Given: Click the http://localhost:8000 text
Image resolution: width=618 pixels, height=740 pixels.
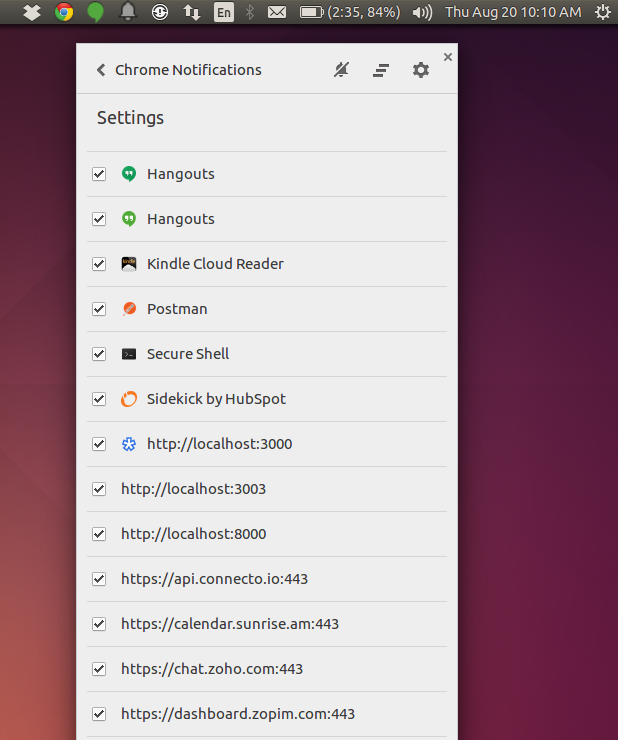Looking at the screenshot, I should (x=194, y=534).
